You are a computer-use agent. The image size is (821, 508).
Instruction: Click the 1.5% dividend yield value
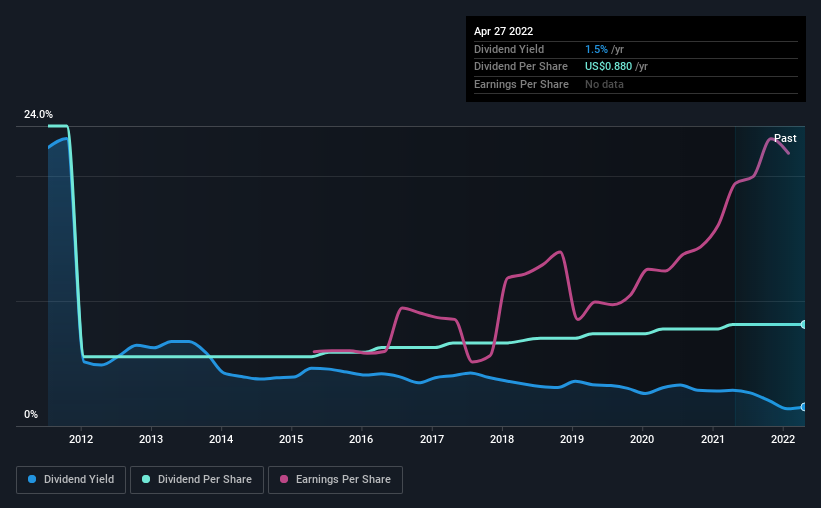click(x=596, y=49)
